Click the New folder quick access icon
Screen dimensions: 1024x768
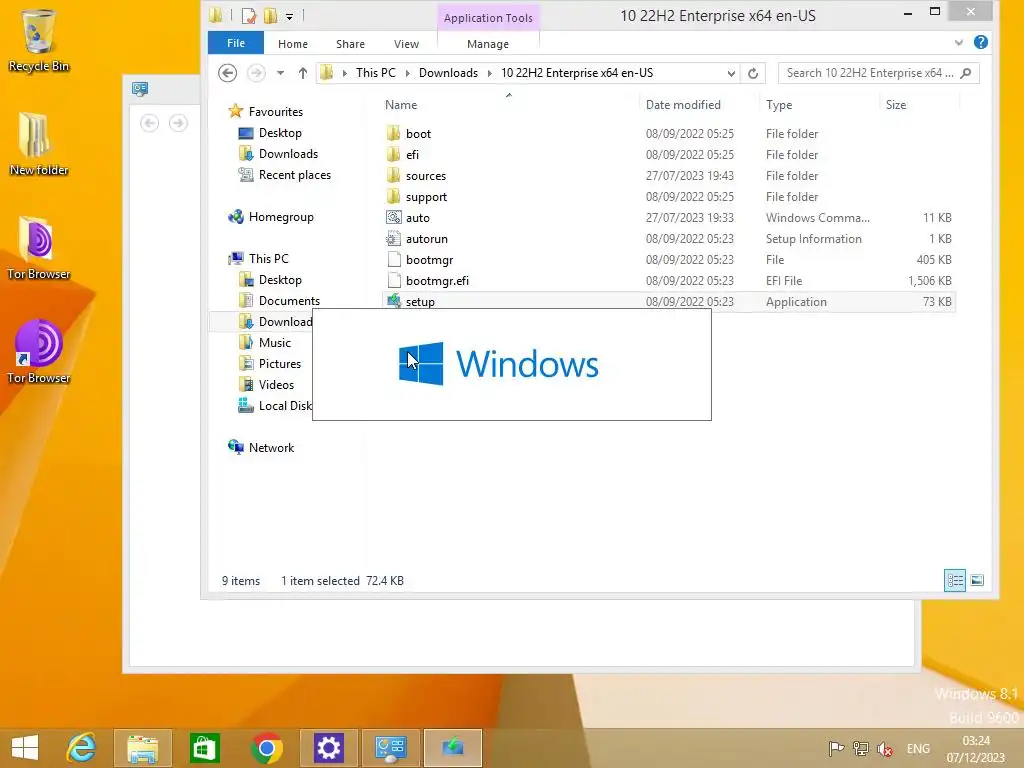click(270, 16)
